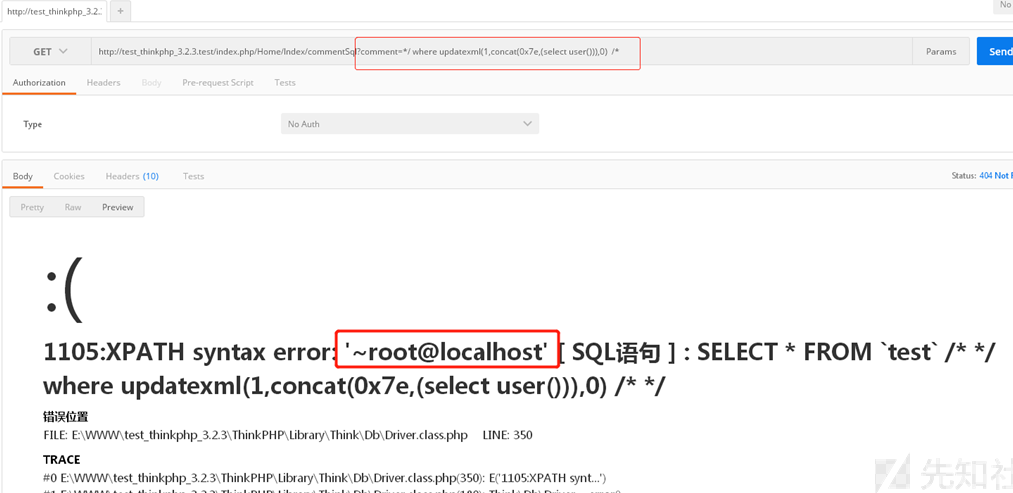Expand the No Auth type dropdown
This screenshot has width=1013, height=493.
pos(410,123)
